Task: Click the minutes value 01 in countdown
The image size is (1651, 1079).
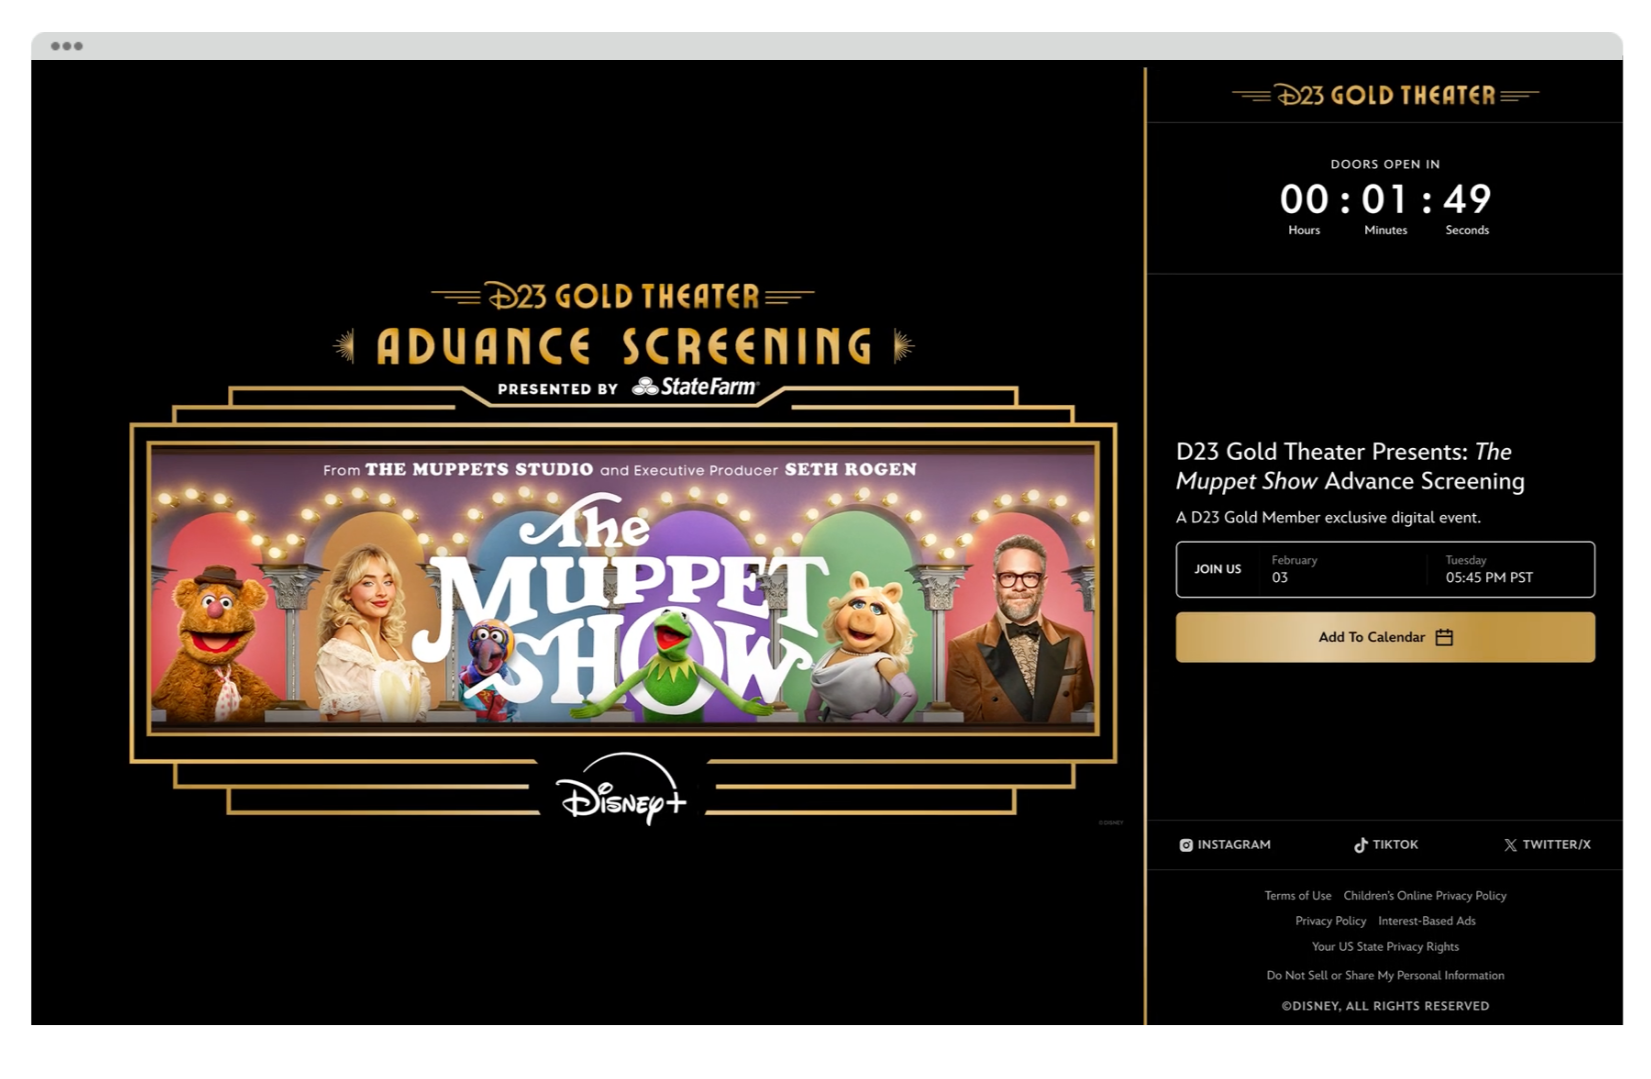Action: 1385,199
